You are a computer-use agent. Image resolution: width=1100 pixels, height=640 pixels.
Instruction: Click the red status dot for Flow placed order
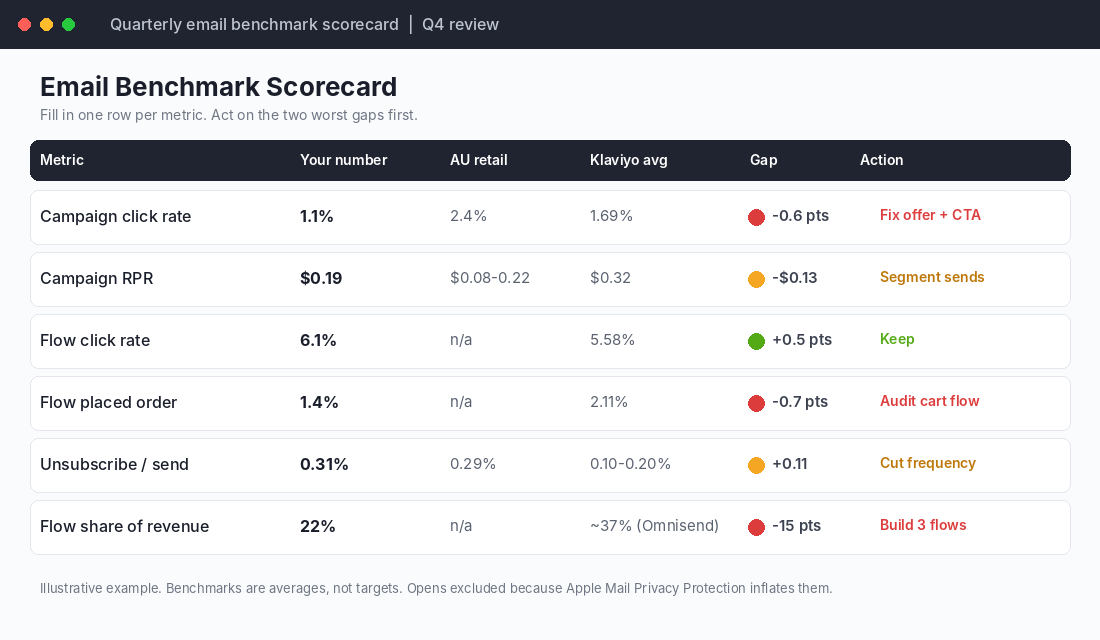[x=756, y=404]
